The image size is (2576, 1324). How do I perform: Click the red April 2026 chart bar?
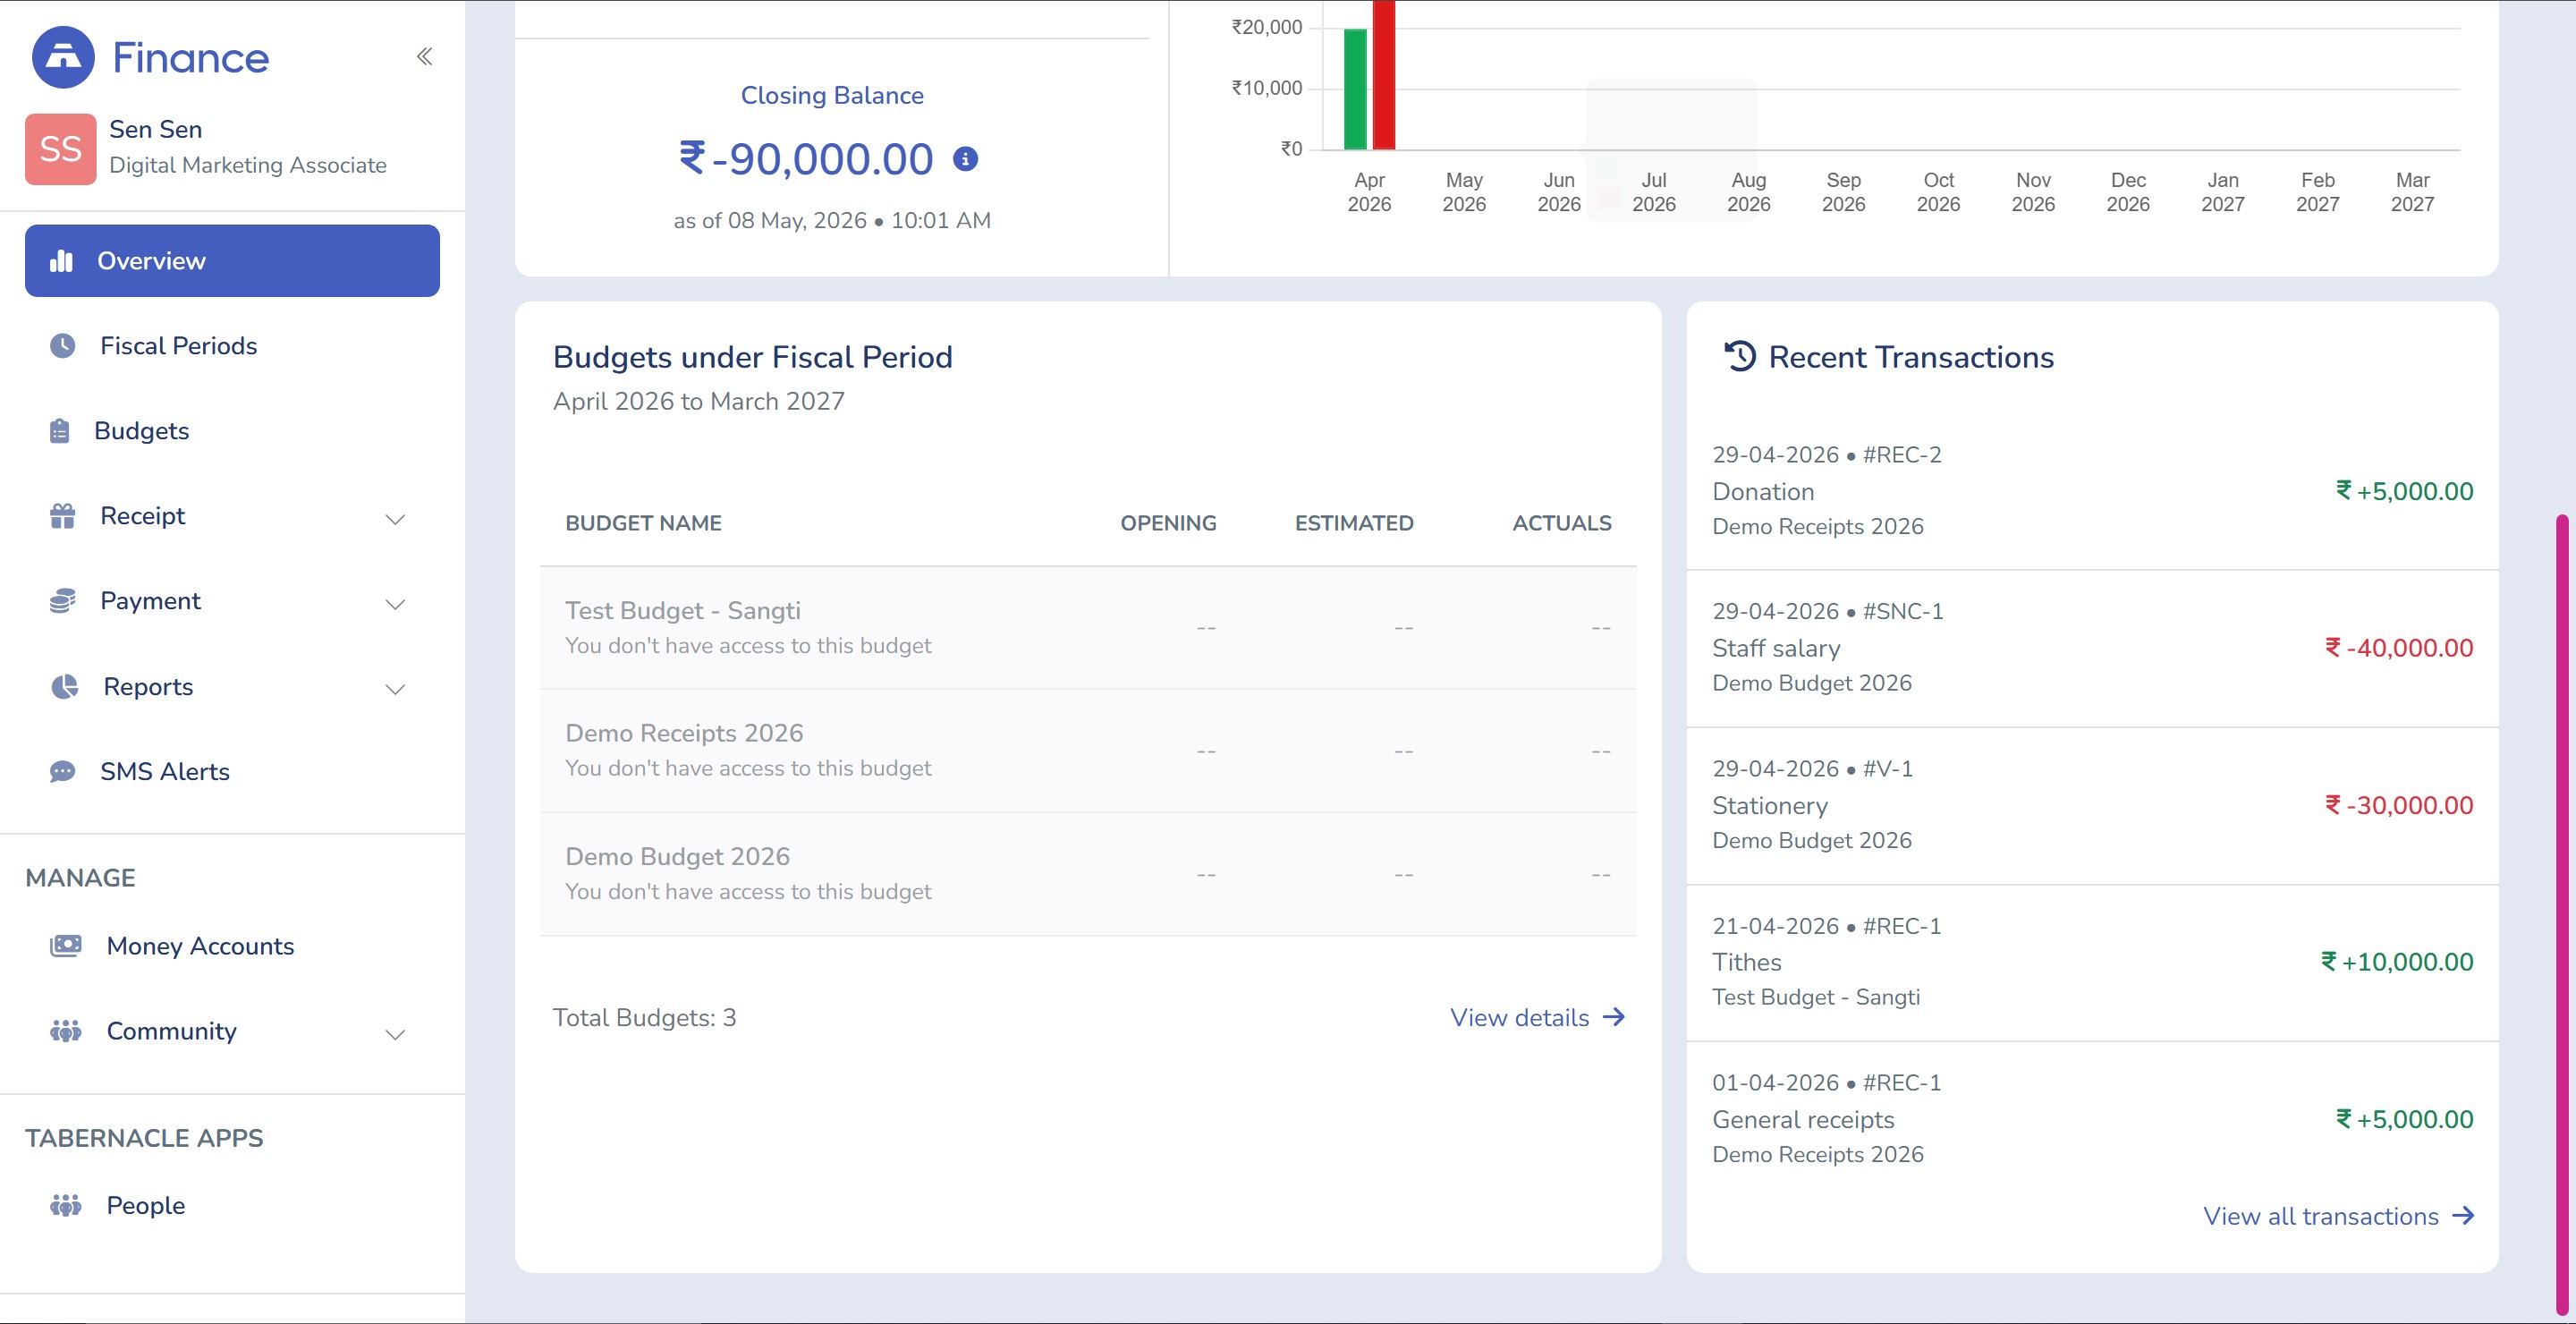(1384, 75)
